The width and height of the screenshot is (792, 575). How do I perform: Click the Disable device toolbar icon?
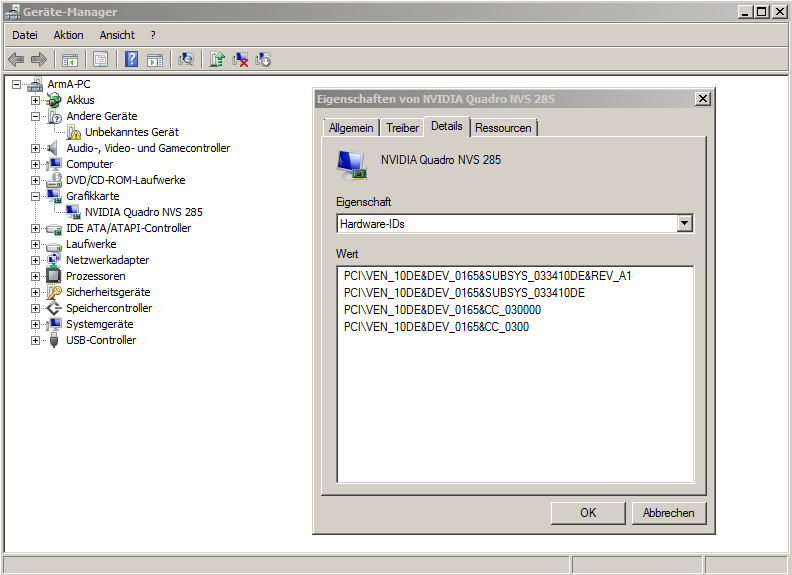pyautogui.click(x=263, y=60)
